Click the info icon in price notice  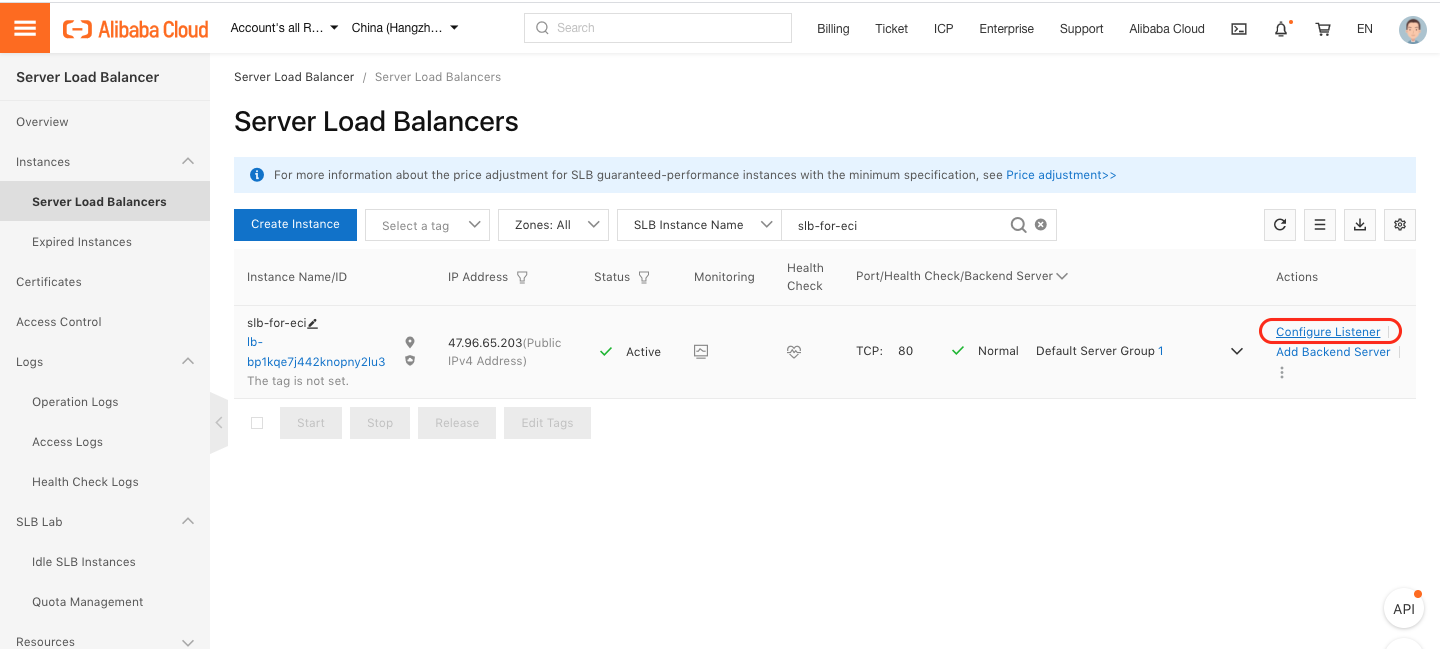(257, 175)
